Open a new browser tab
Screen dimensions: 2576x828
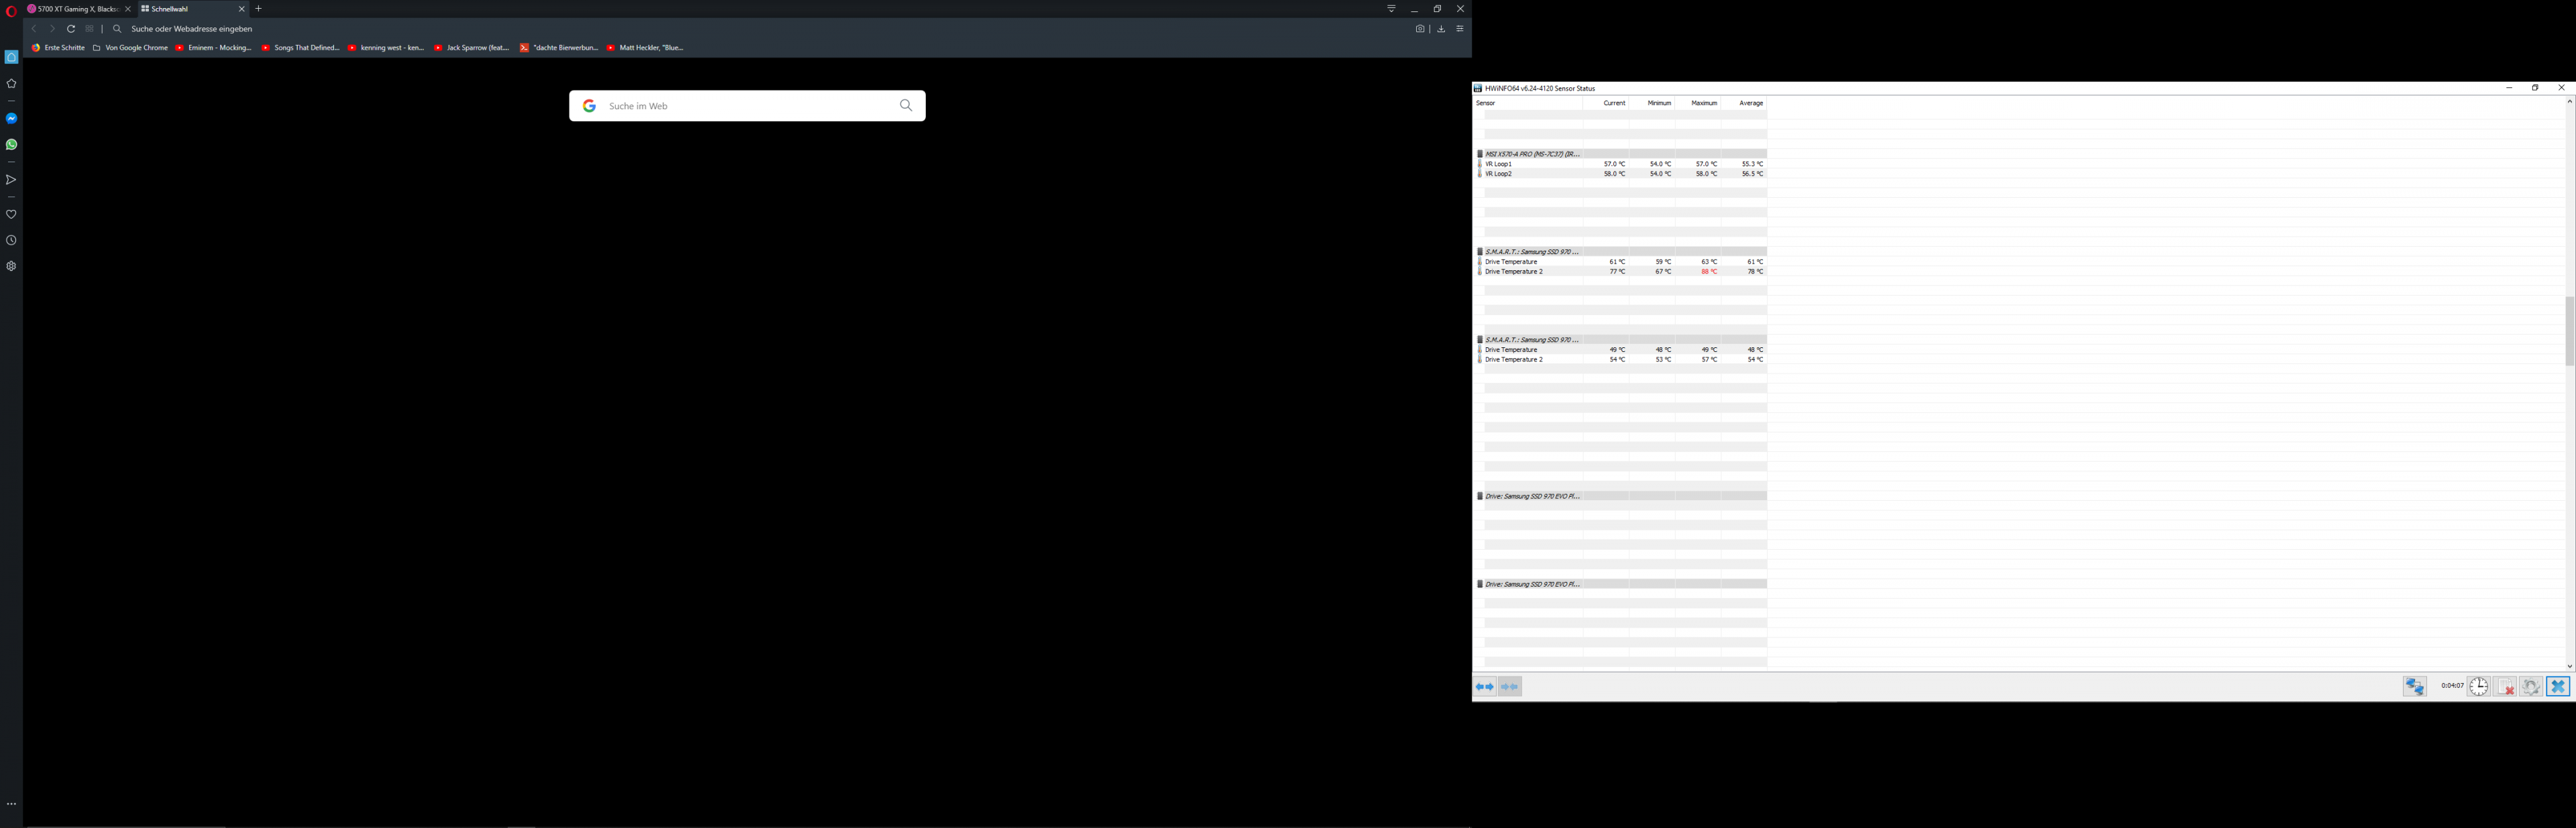pyautogui.click(x=259, y=9)
